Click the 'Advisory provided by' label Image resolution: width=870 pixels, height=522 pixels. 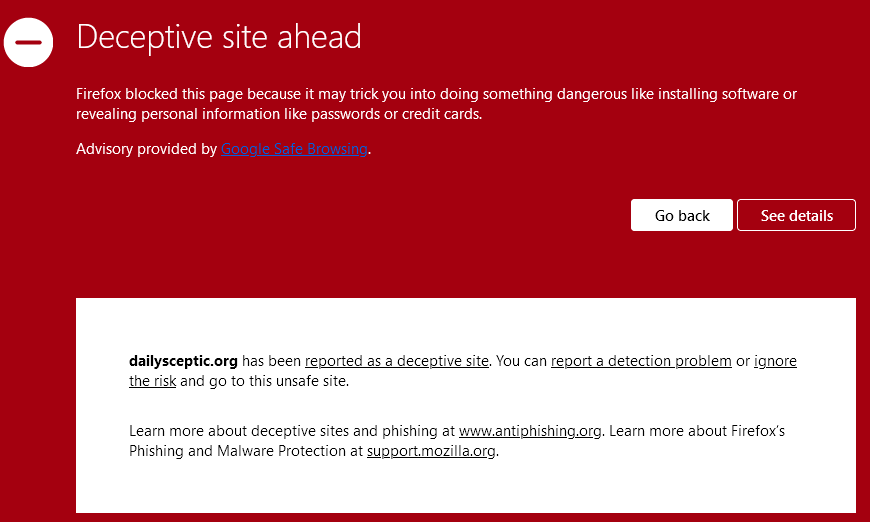(146, 149)
